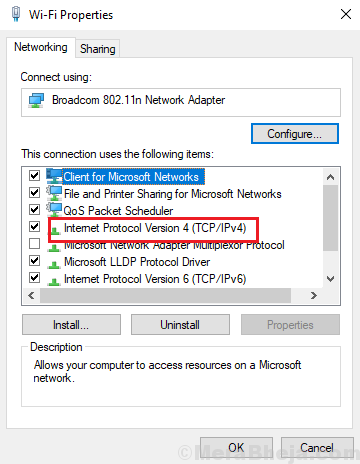
Task: Click the Uninstall button
Action: pyautogui.click(x=180, y=325)
